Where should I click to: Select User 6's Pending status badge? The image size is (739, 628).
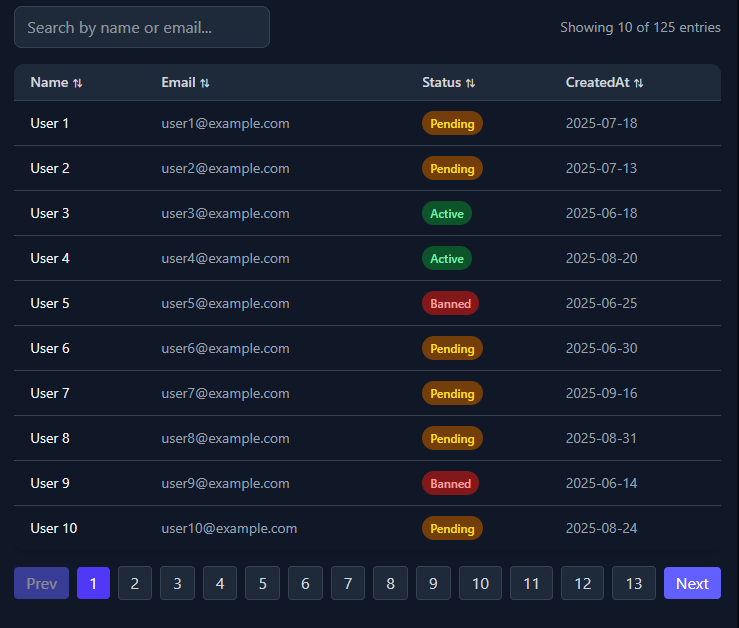click(452, 348)
